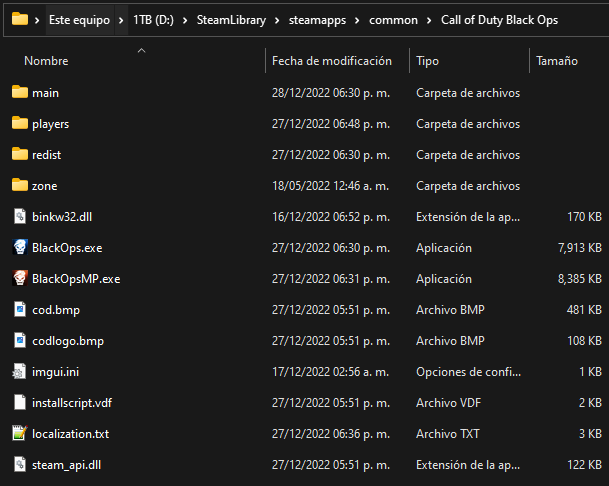Select the BlackOpsMP.exe file name

[76, 279]
